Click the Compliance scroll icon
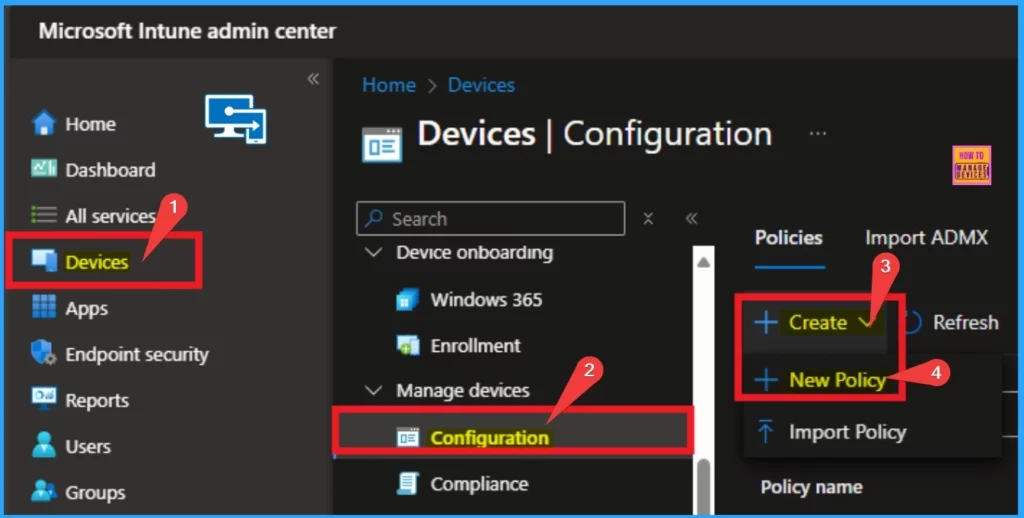Screen dimensions: 1024x518 pyautogui.click(x=408, y=483)
